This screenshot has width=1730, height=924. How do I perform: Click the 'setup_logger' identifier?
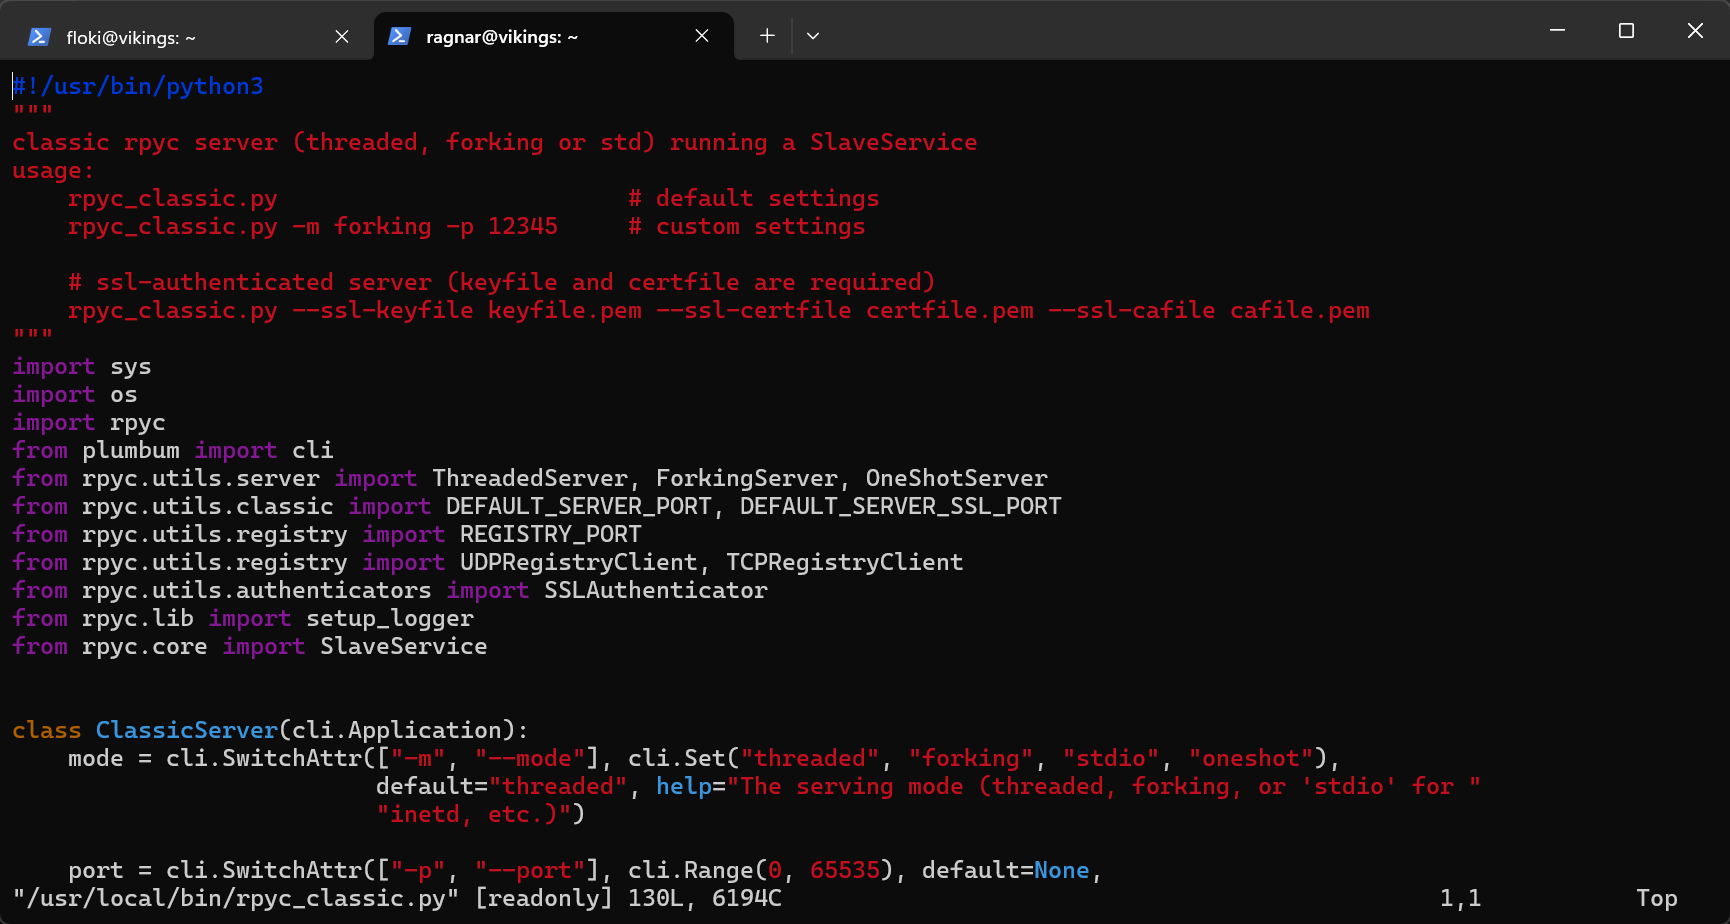(390, 618)
